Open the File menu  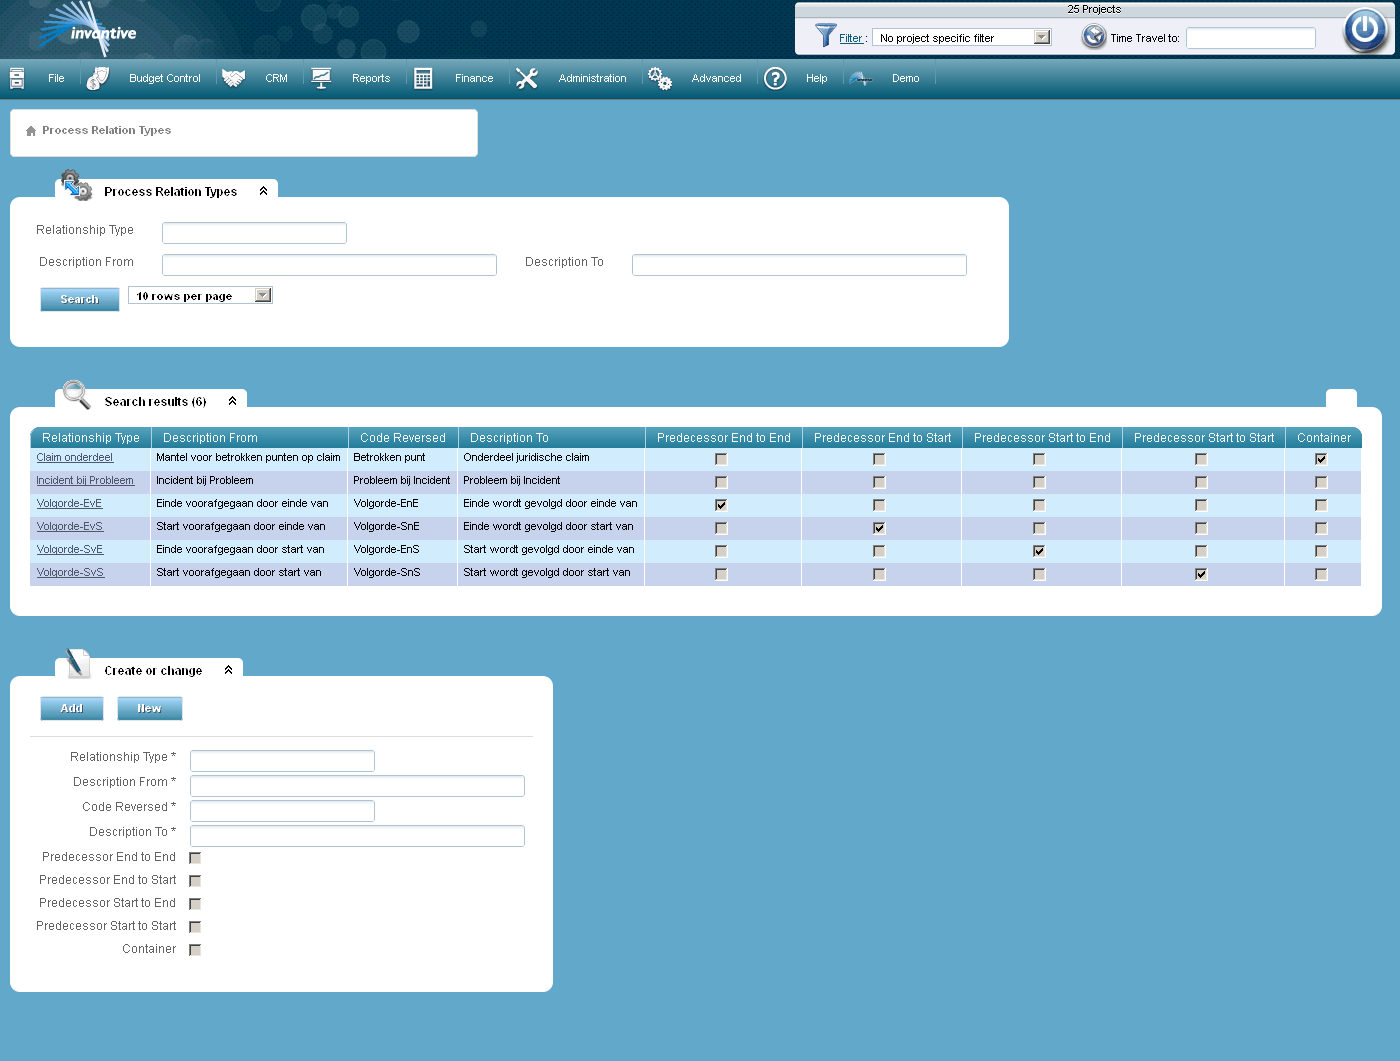tap(56, 77)
